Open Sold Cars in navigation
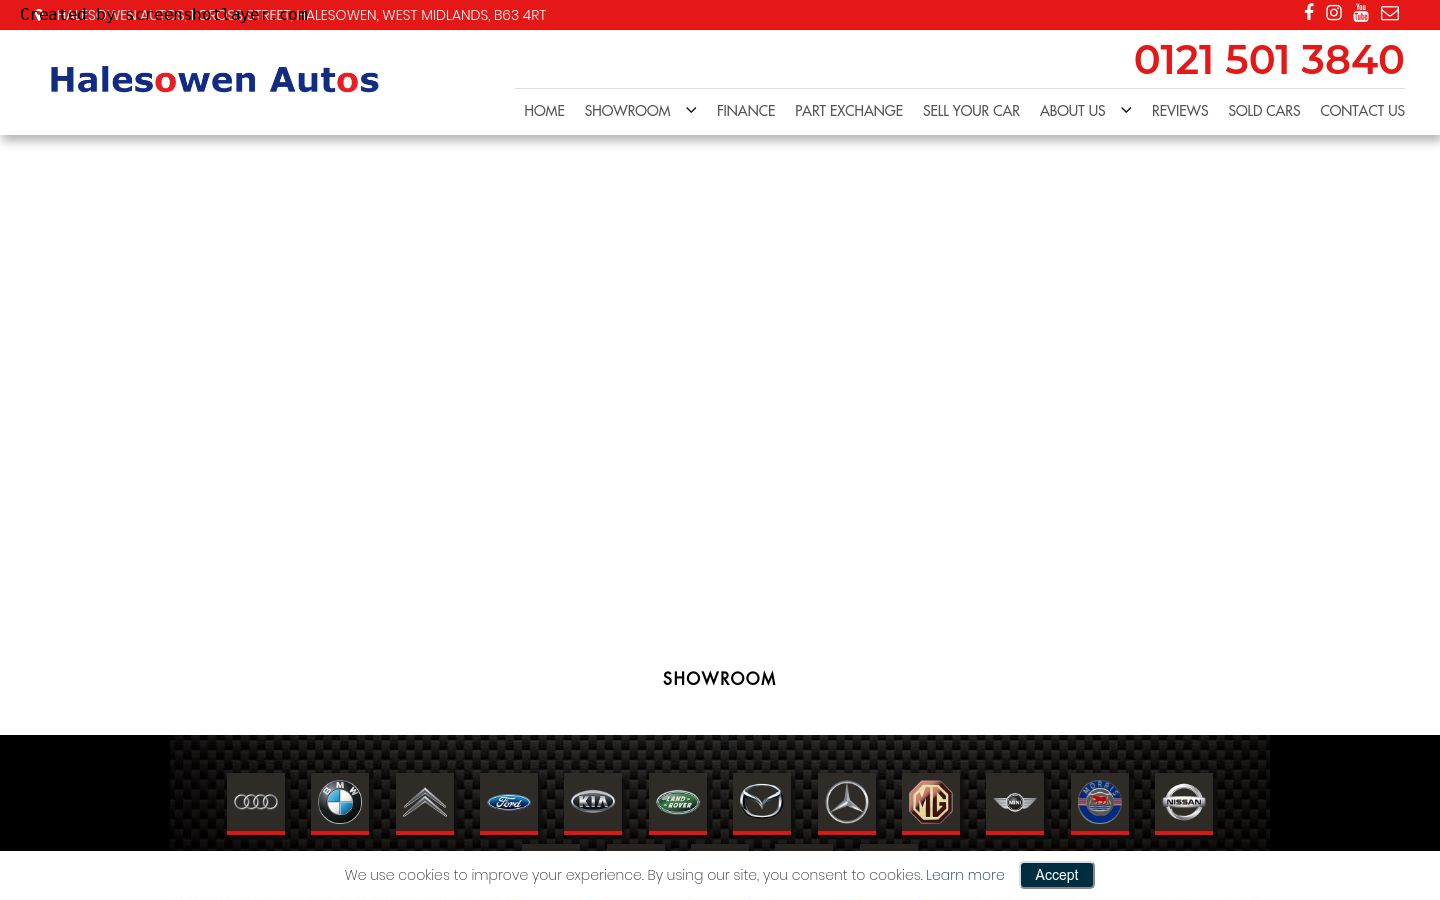The height and width of the screenshot is (900, 1440). pyautogui.click(x=1264, y=111)
